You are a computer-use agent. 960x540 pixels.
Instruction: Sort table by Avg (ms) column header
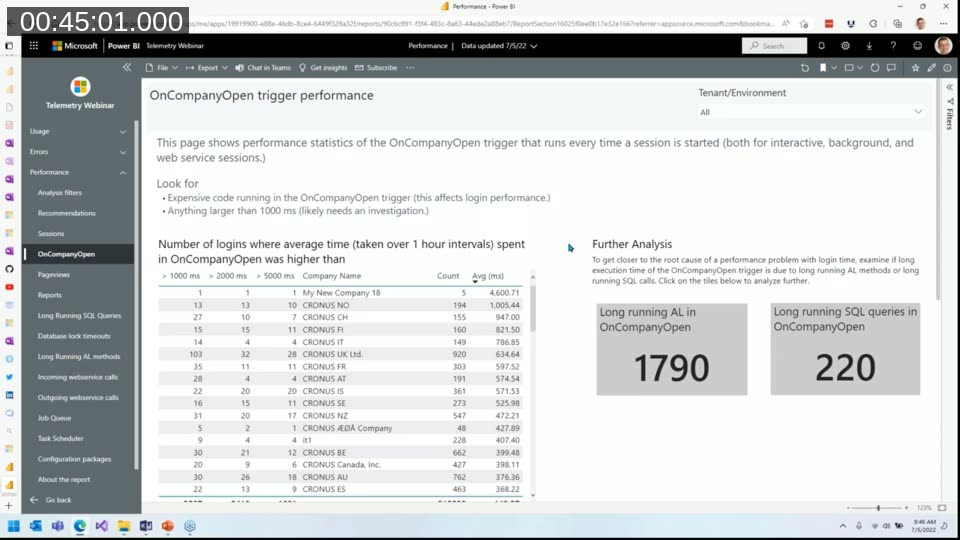(488, 276)
